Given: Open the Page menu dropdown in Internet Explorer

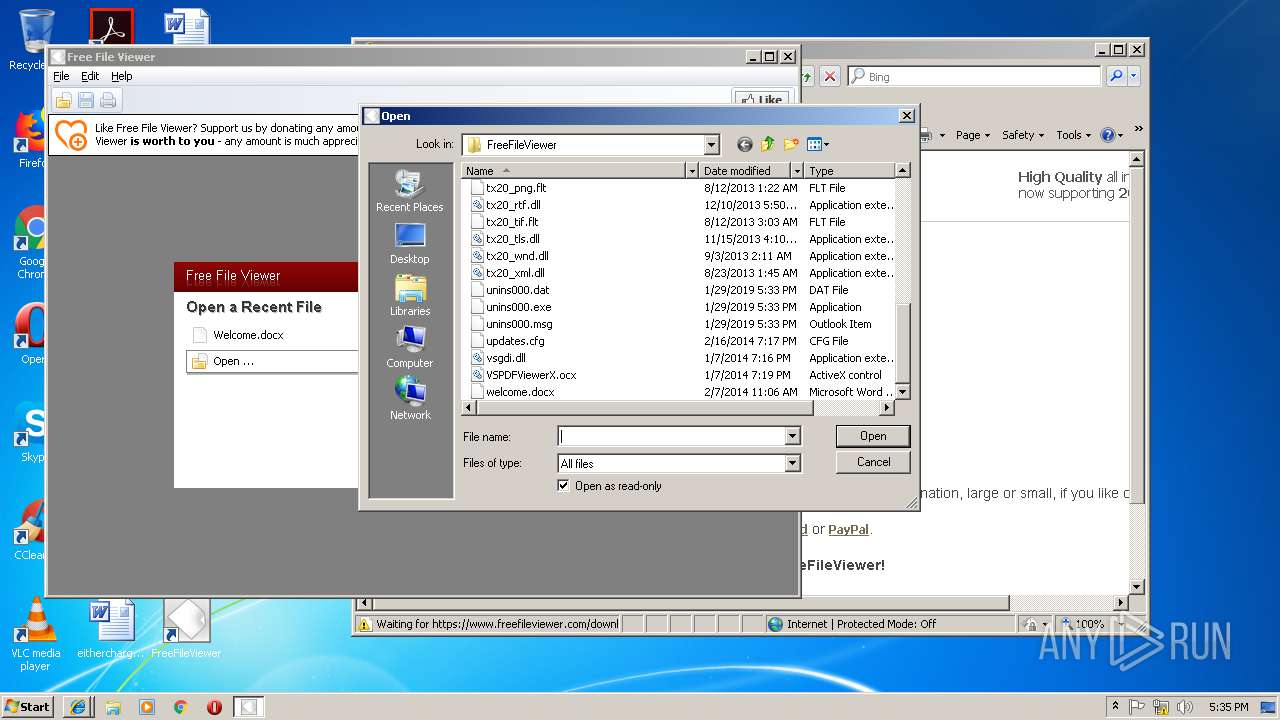Looking at the screenshot, I should (972, 135).
